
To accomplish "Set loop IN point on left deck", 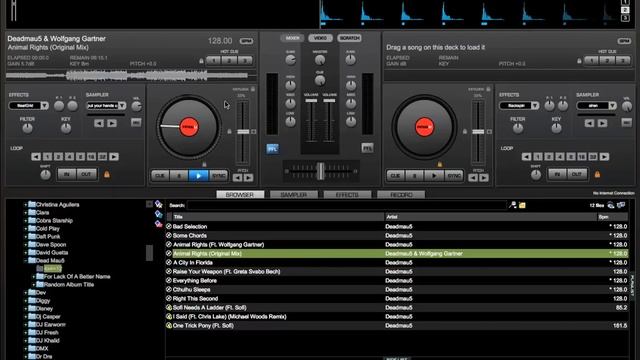I will pyautogui.click(x=67, y=174).
